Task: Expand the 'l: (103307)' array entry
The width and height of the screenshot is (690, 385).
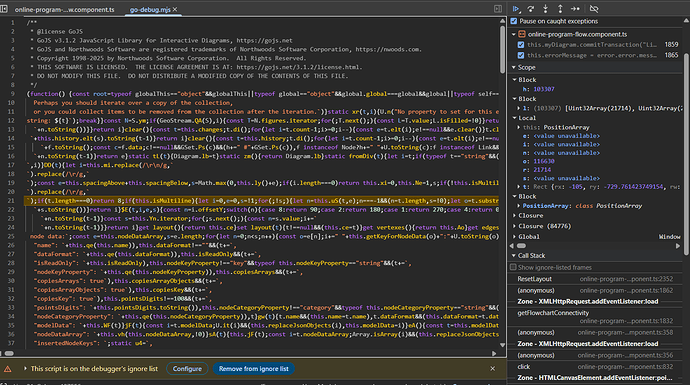Action: point(518,108)
